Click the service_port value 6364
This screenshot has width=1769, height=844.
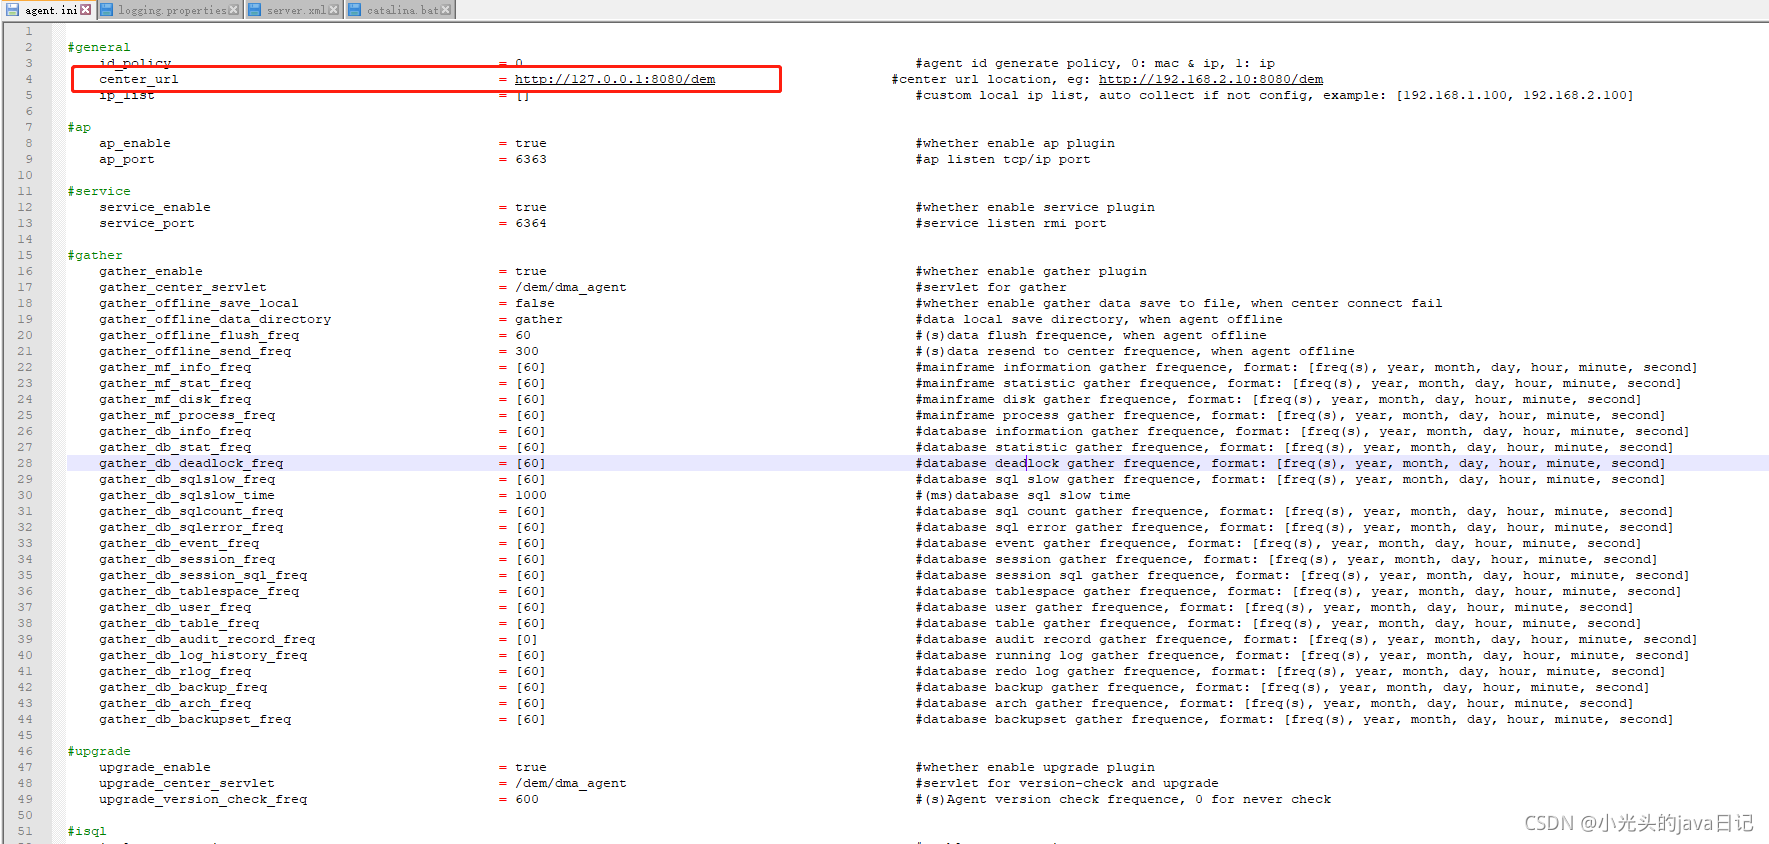pyautogui.click(x=531, y=223)
